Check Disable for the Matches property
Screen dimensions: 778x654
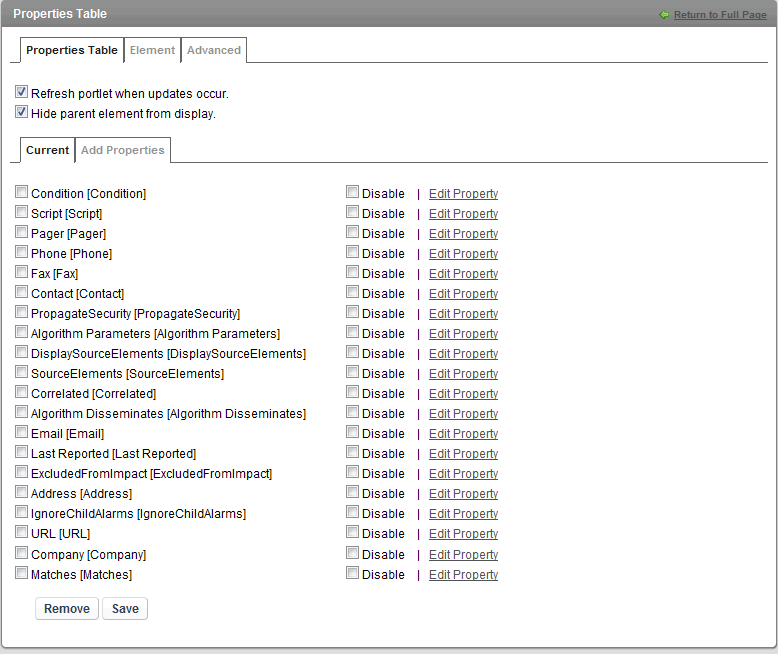pos(352,573)
